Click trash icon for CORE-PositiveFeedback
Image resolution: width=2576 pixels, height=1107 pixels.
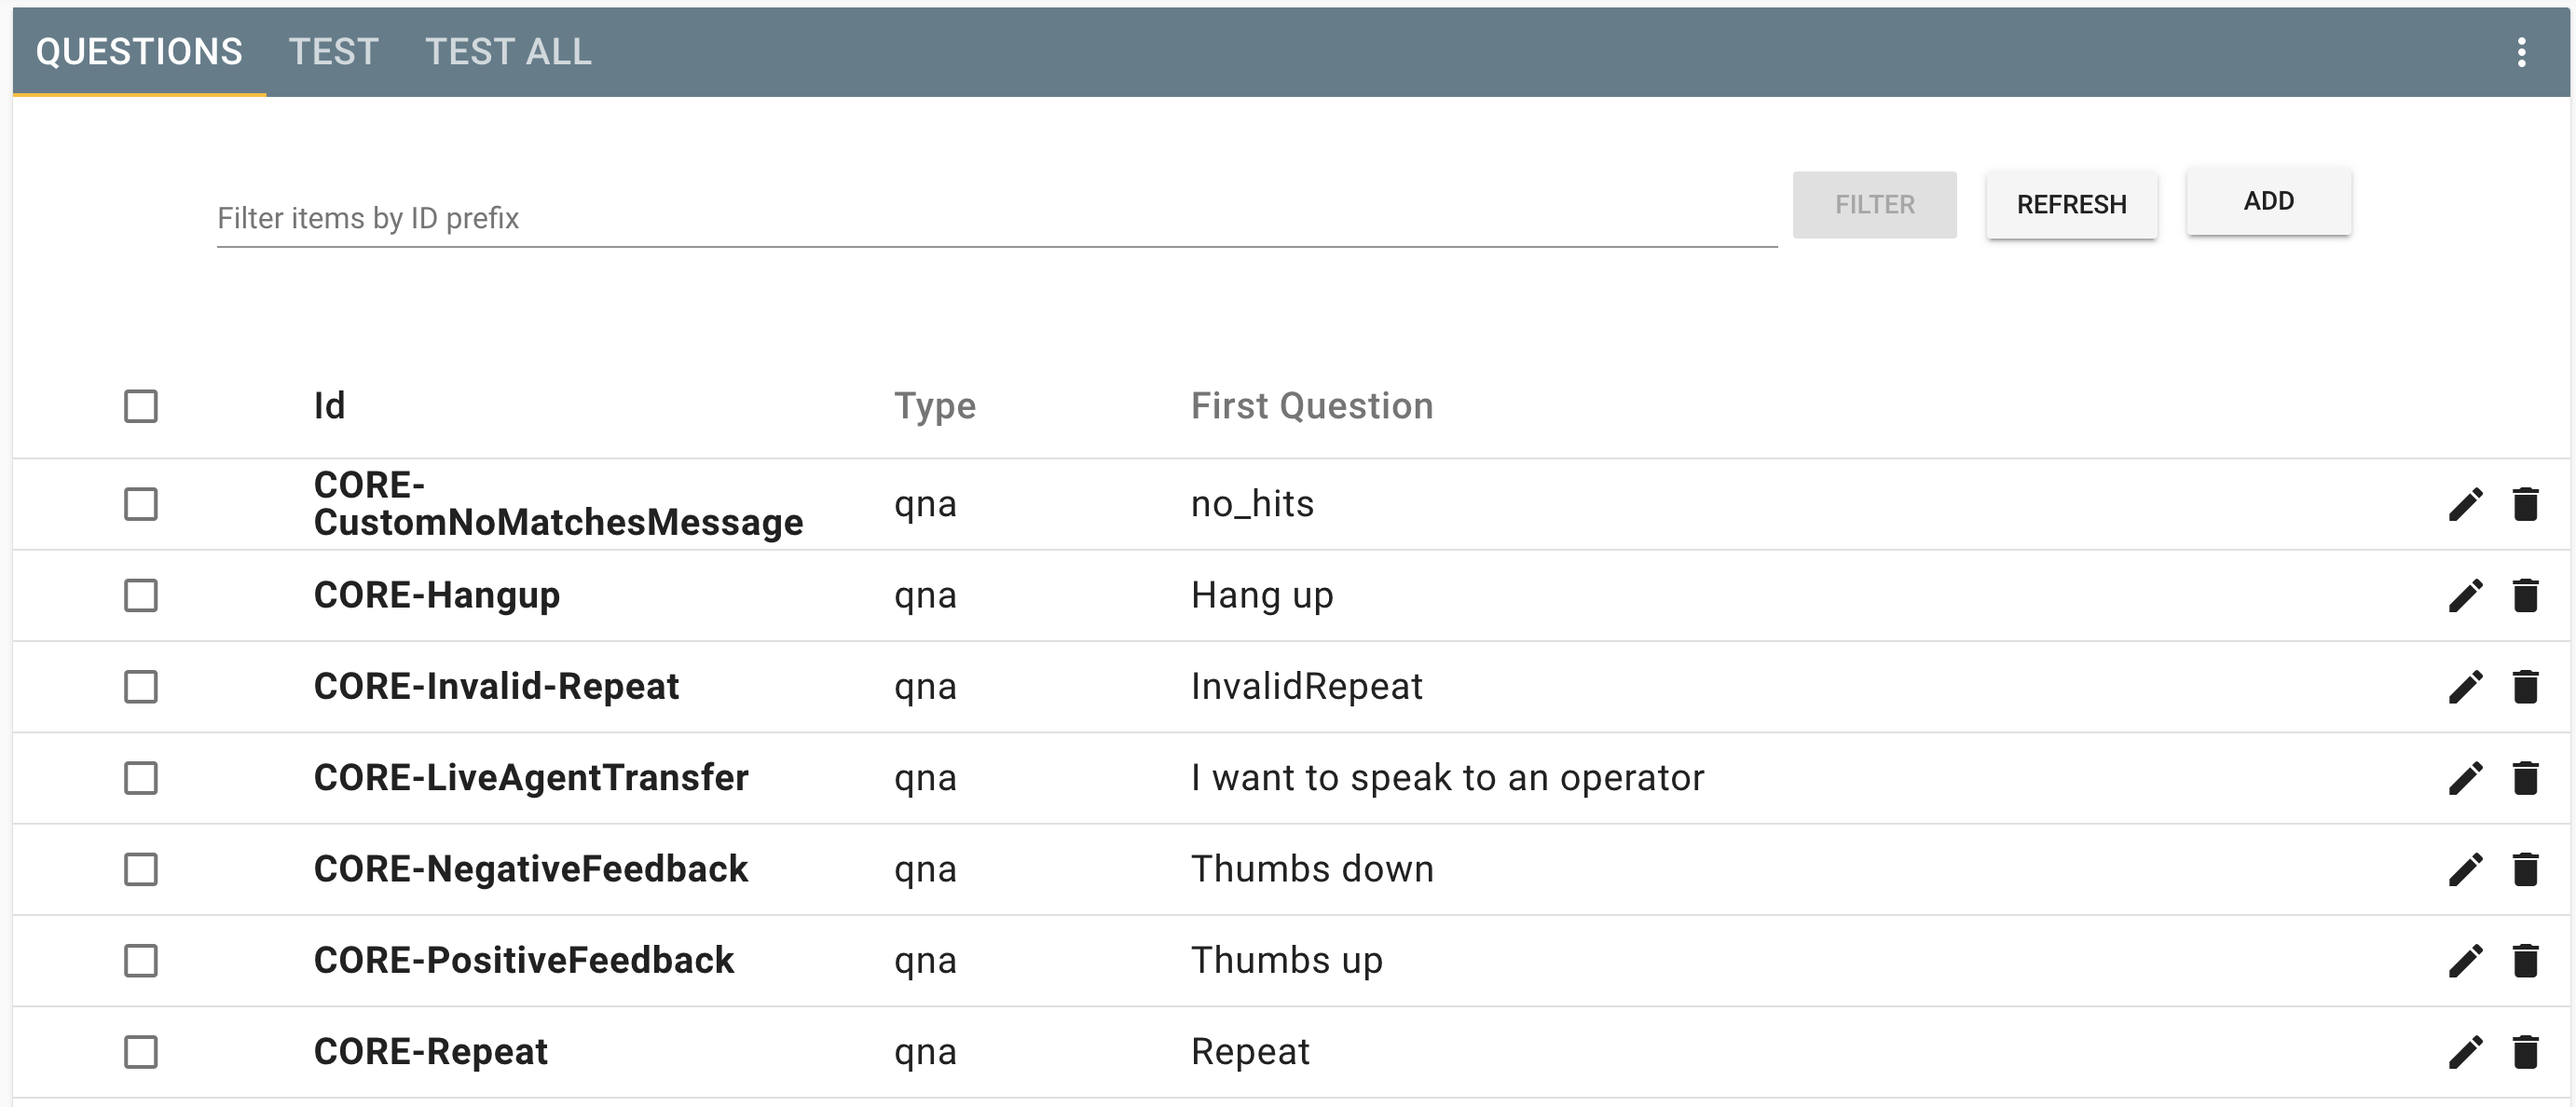[x=2525, y=960]
